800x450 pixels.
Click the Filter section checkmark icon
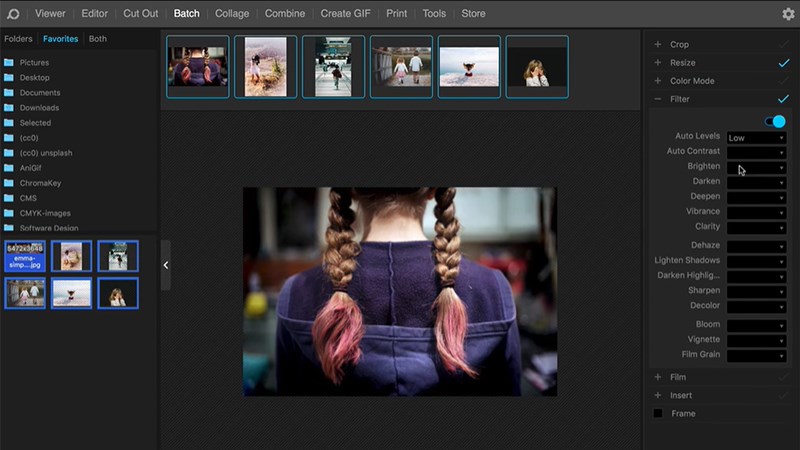(x=783, y=99)
